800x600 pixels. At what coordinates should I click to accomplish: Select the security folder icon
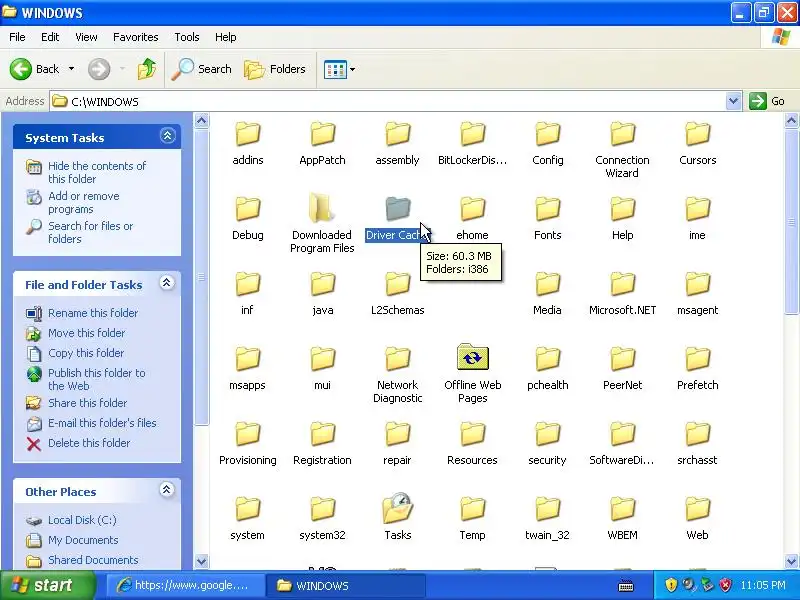click(x=547, y=434)
